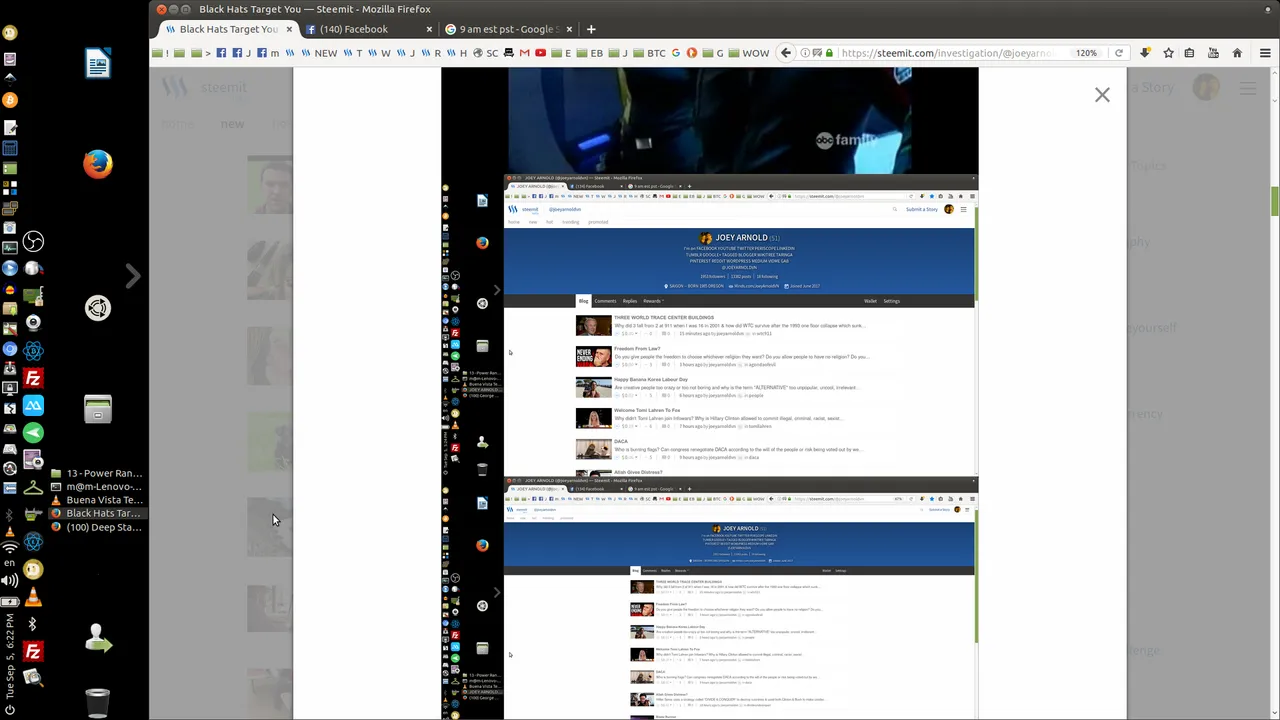
Task: Launch LibreOffice Writer from the desktop icon
Action: (x=97, y=63)
